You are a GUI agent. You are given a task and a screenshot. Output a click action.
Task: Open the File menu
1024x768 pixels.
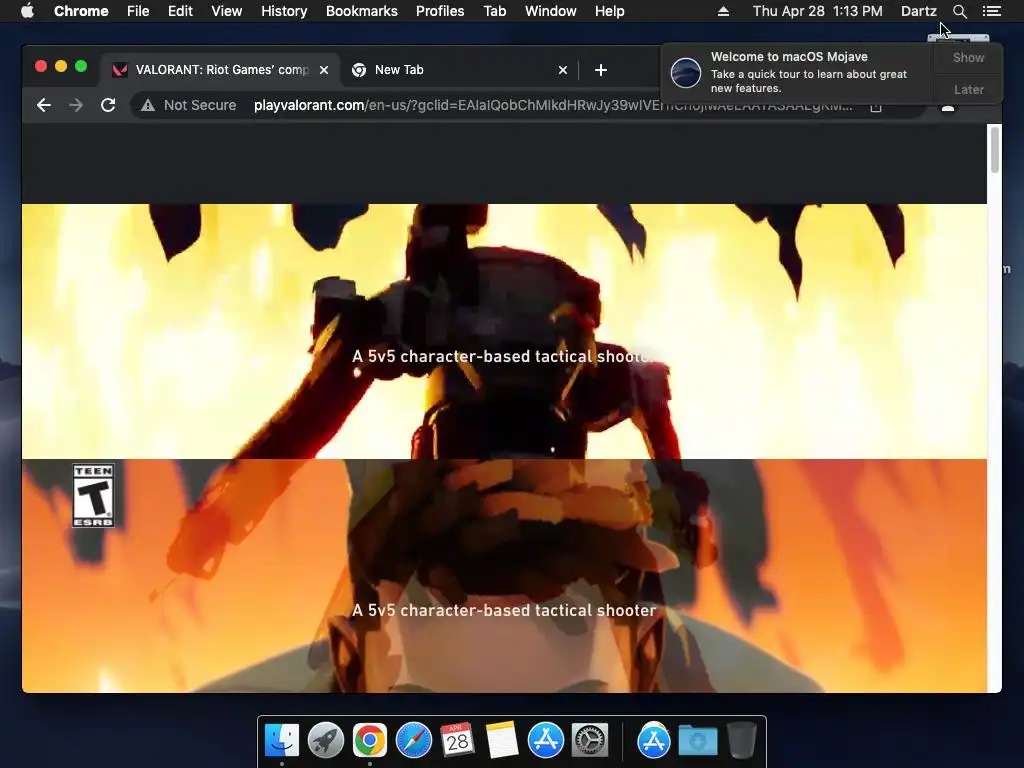coord(138,11)
